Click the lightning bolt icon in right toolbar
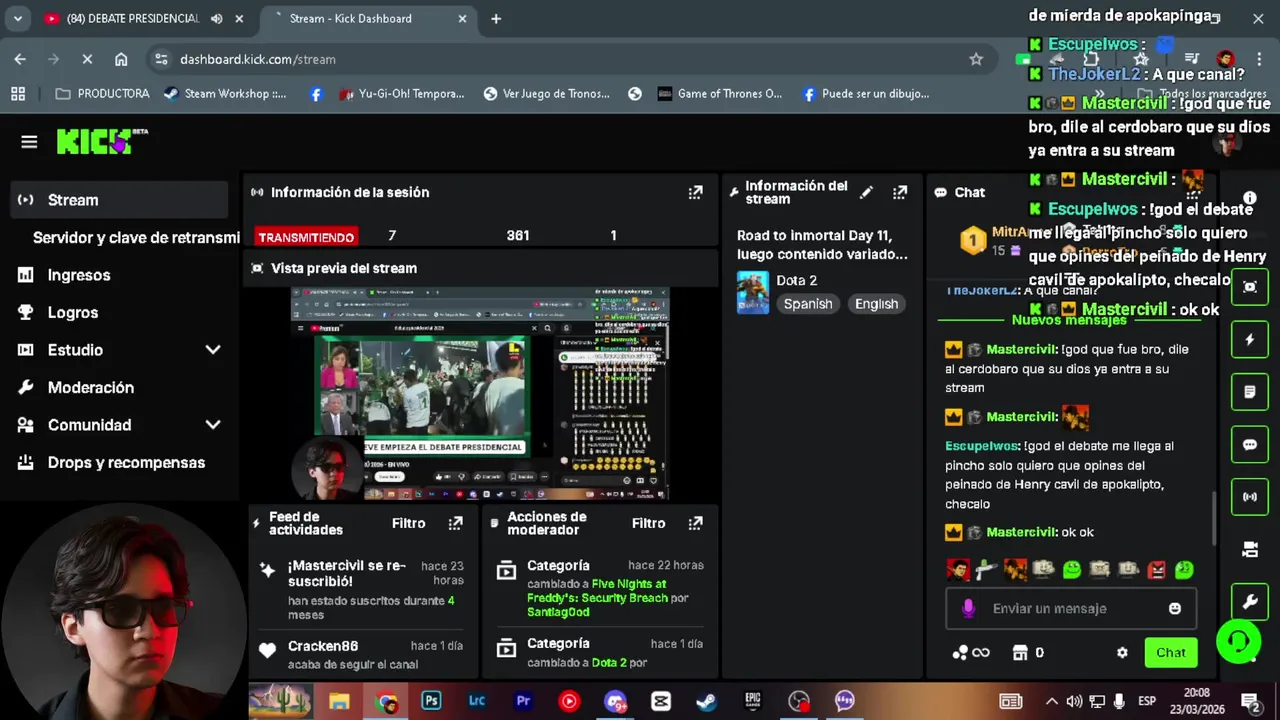Viewport: 1280px width, 720px height. coord(1249,339)
